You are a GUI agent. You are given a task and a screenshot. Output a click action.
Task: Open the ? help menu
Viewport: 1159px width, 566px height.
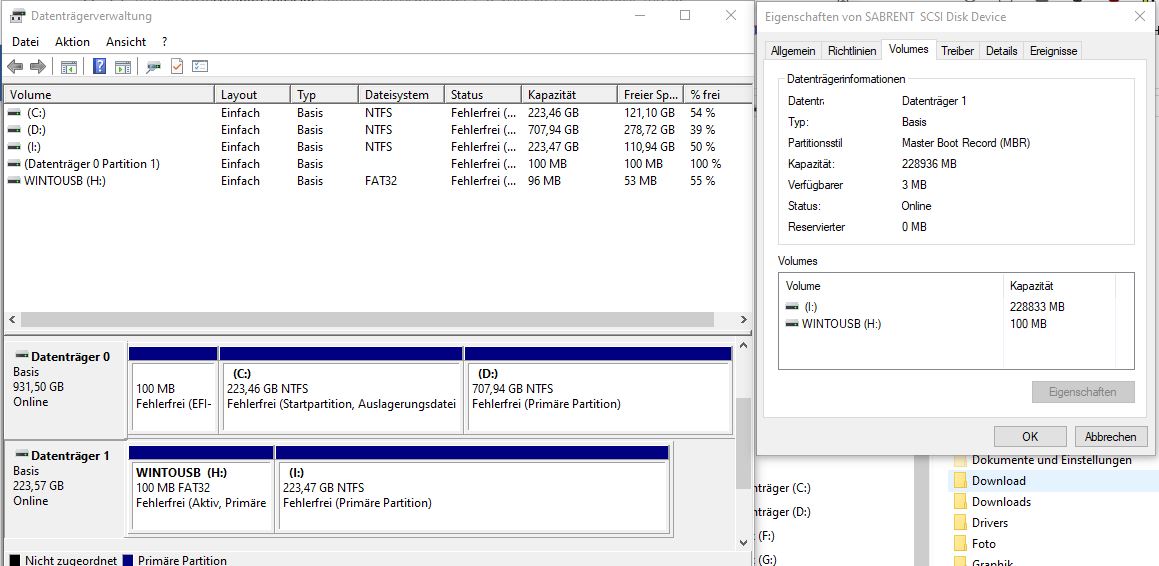coord(164,42)
